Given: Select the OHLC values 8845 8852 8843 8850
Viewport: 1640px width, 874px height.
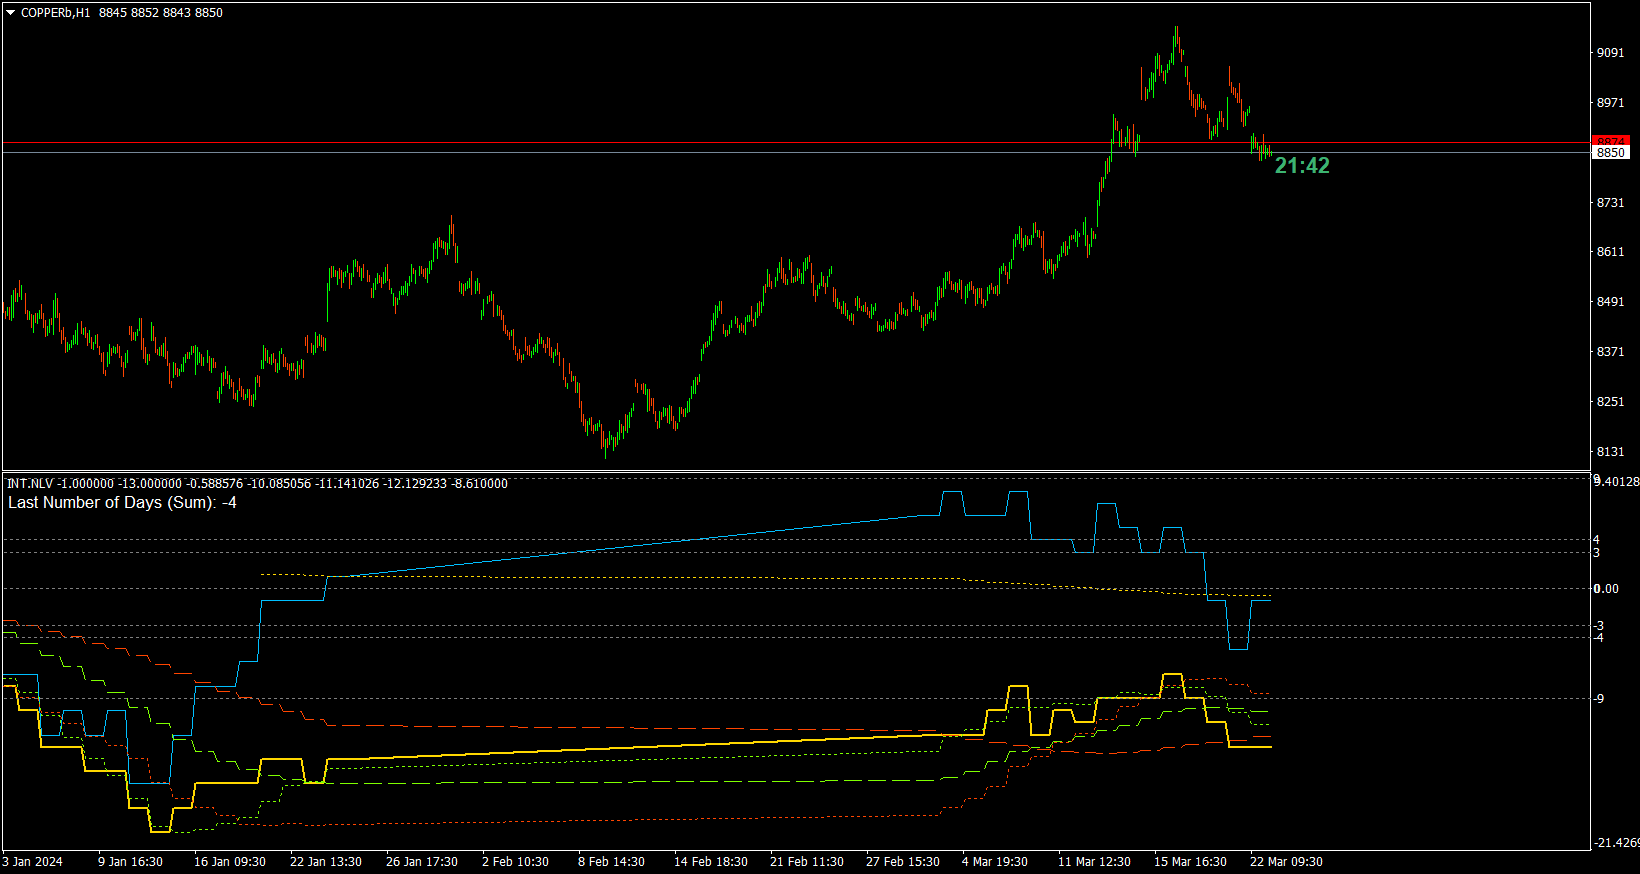Looking at the screenshot, I should (x=161, y=13).
